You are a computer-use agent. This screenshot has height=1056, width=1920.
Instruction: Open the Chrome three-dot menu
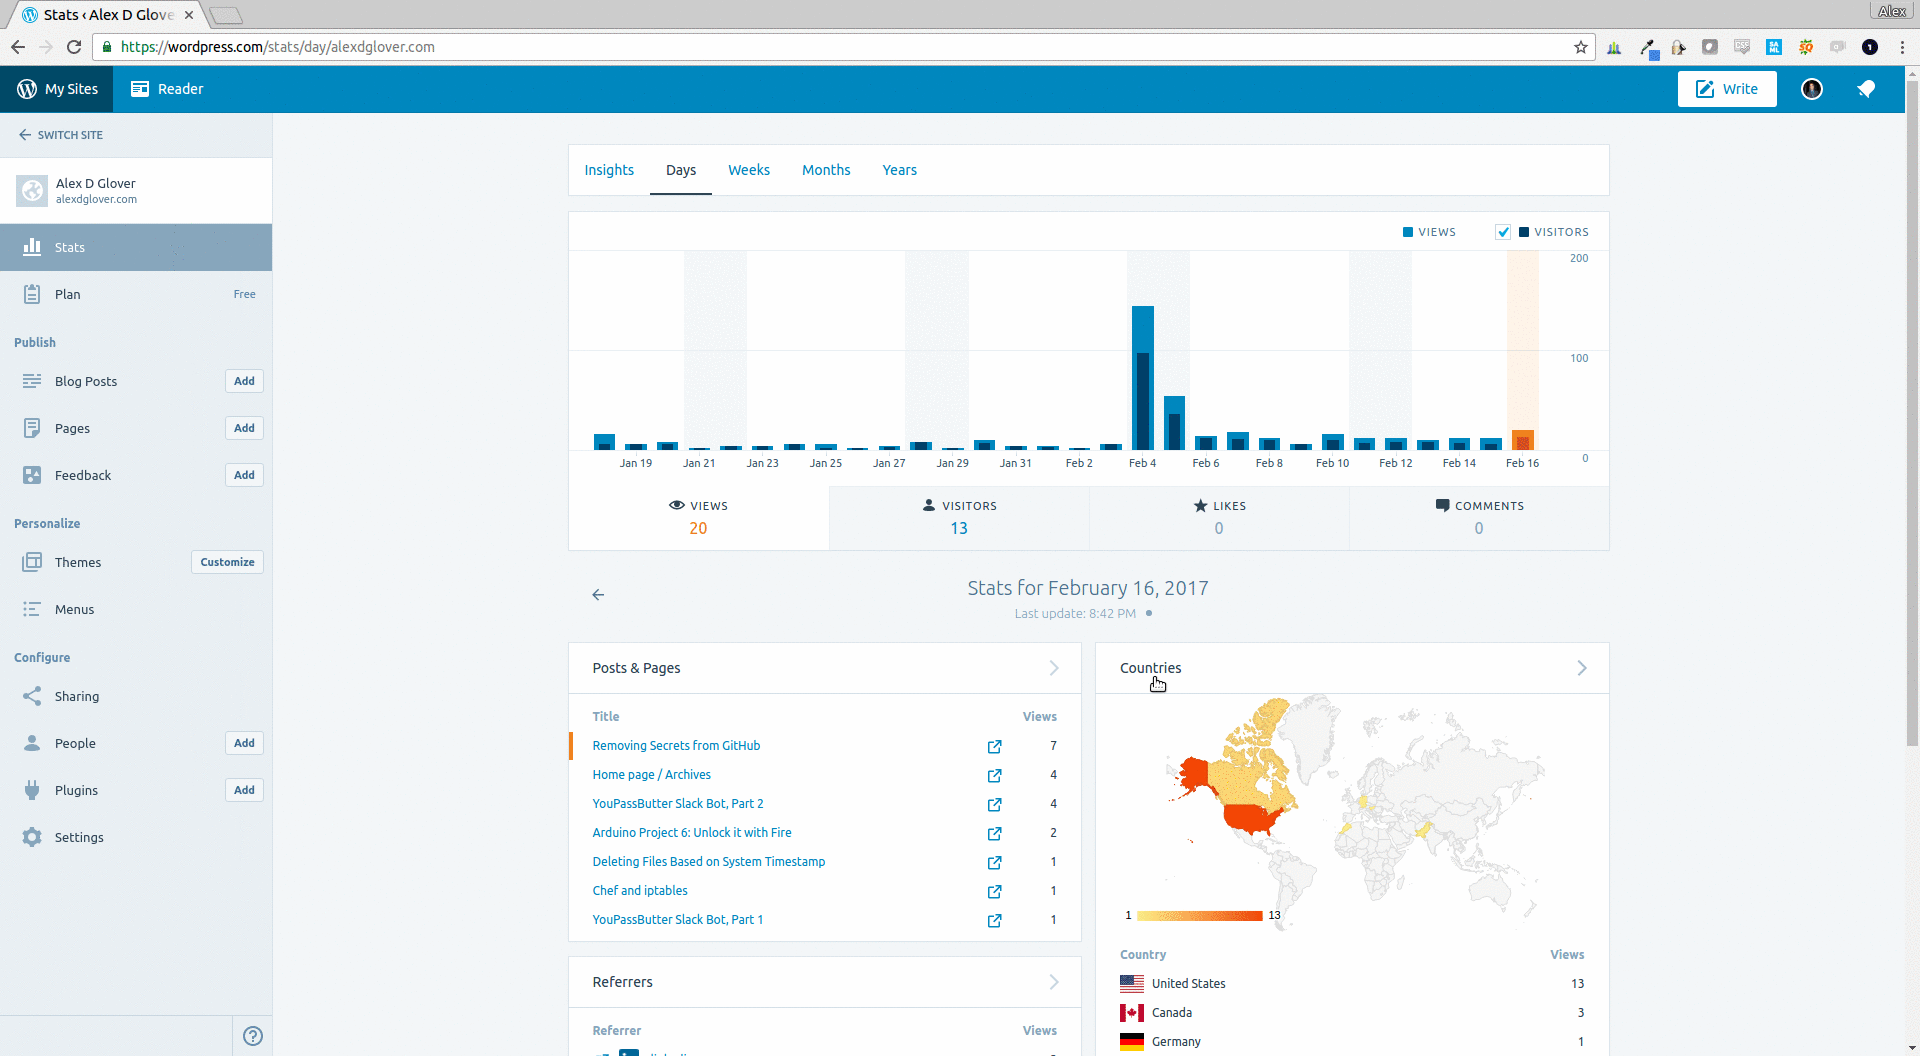1902,47
